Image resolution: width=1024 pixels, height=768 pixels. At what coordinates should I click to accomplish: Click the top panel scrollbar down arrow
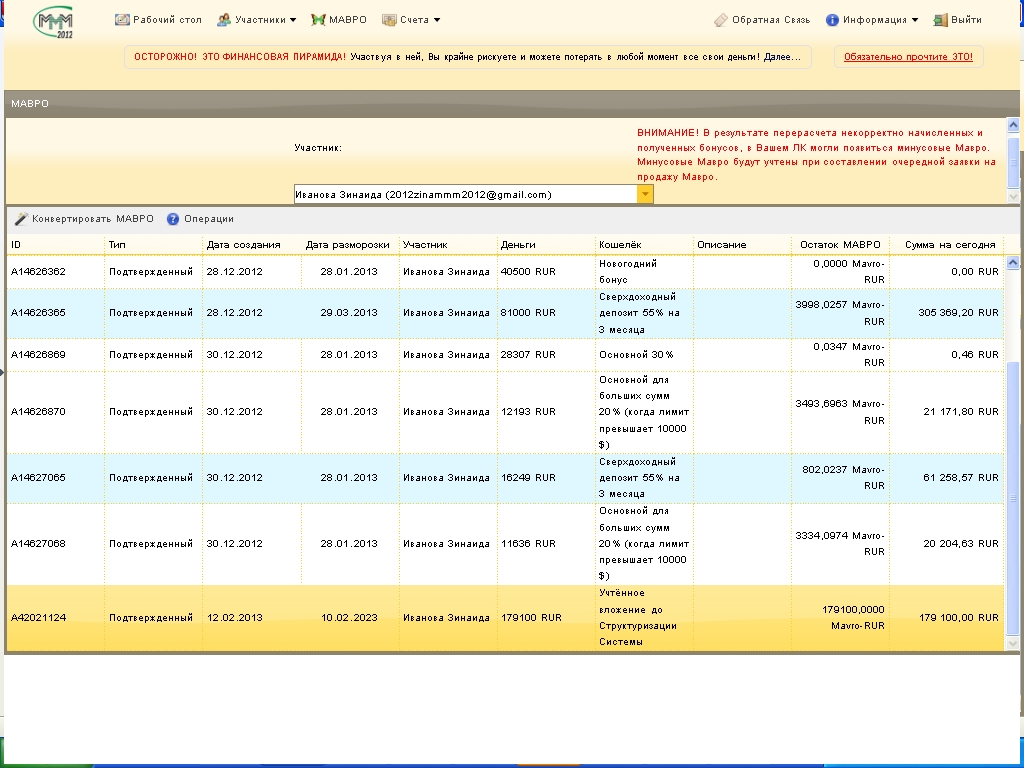1013,196
